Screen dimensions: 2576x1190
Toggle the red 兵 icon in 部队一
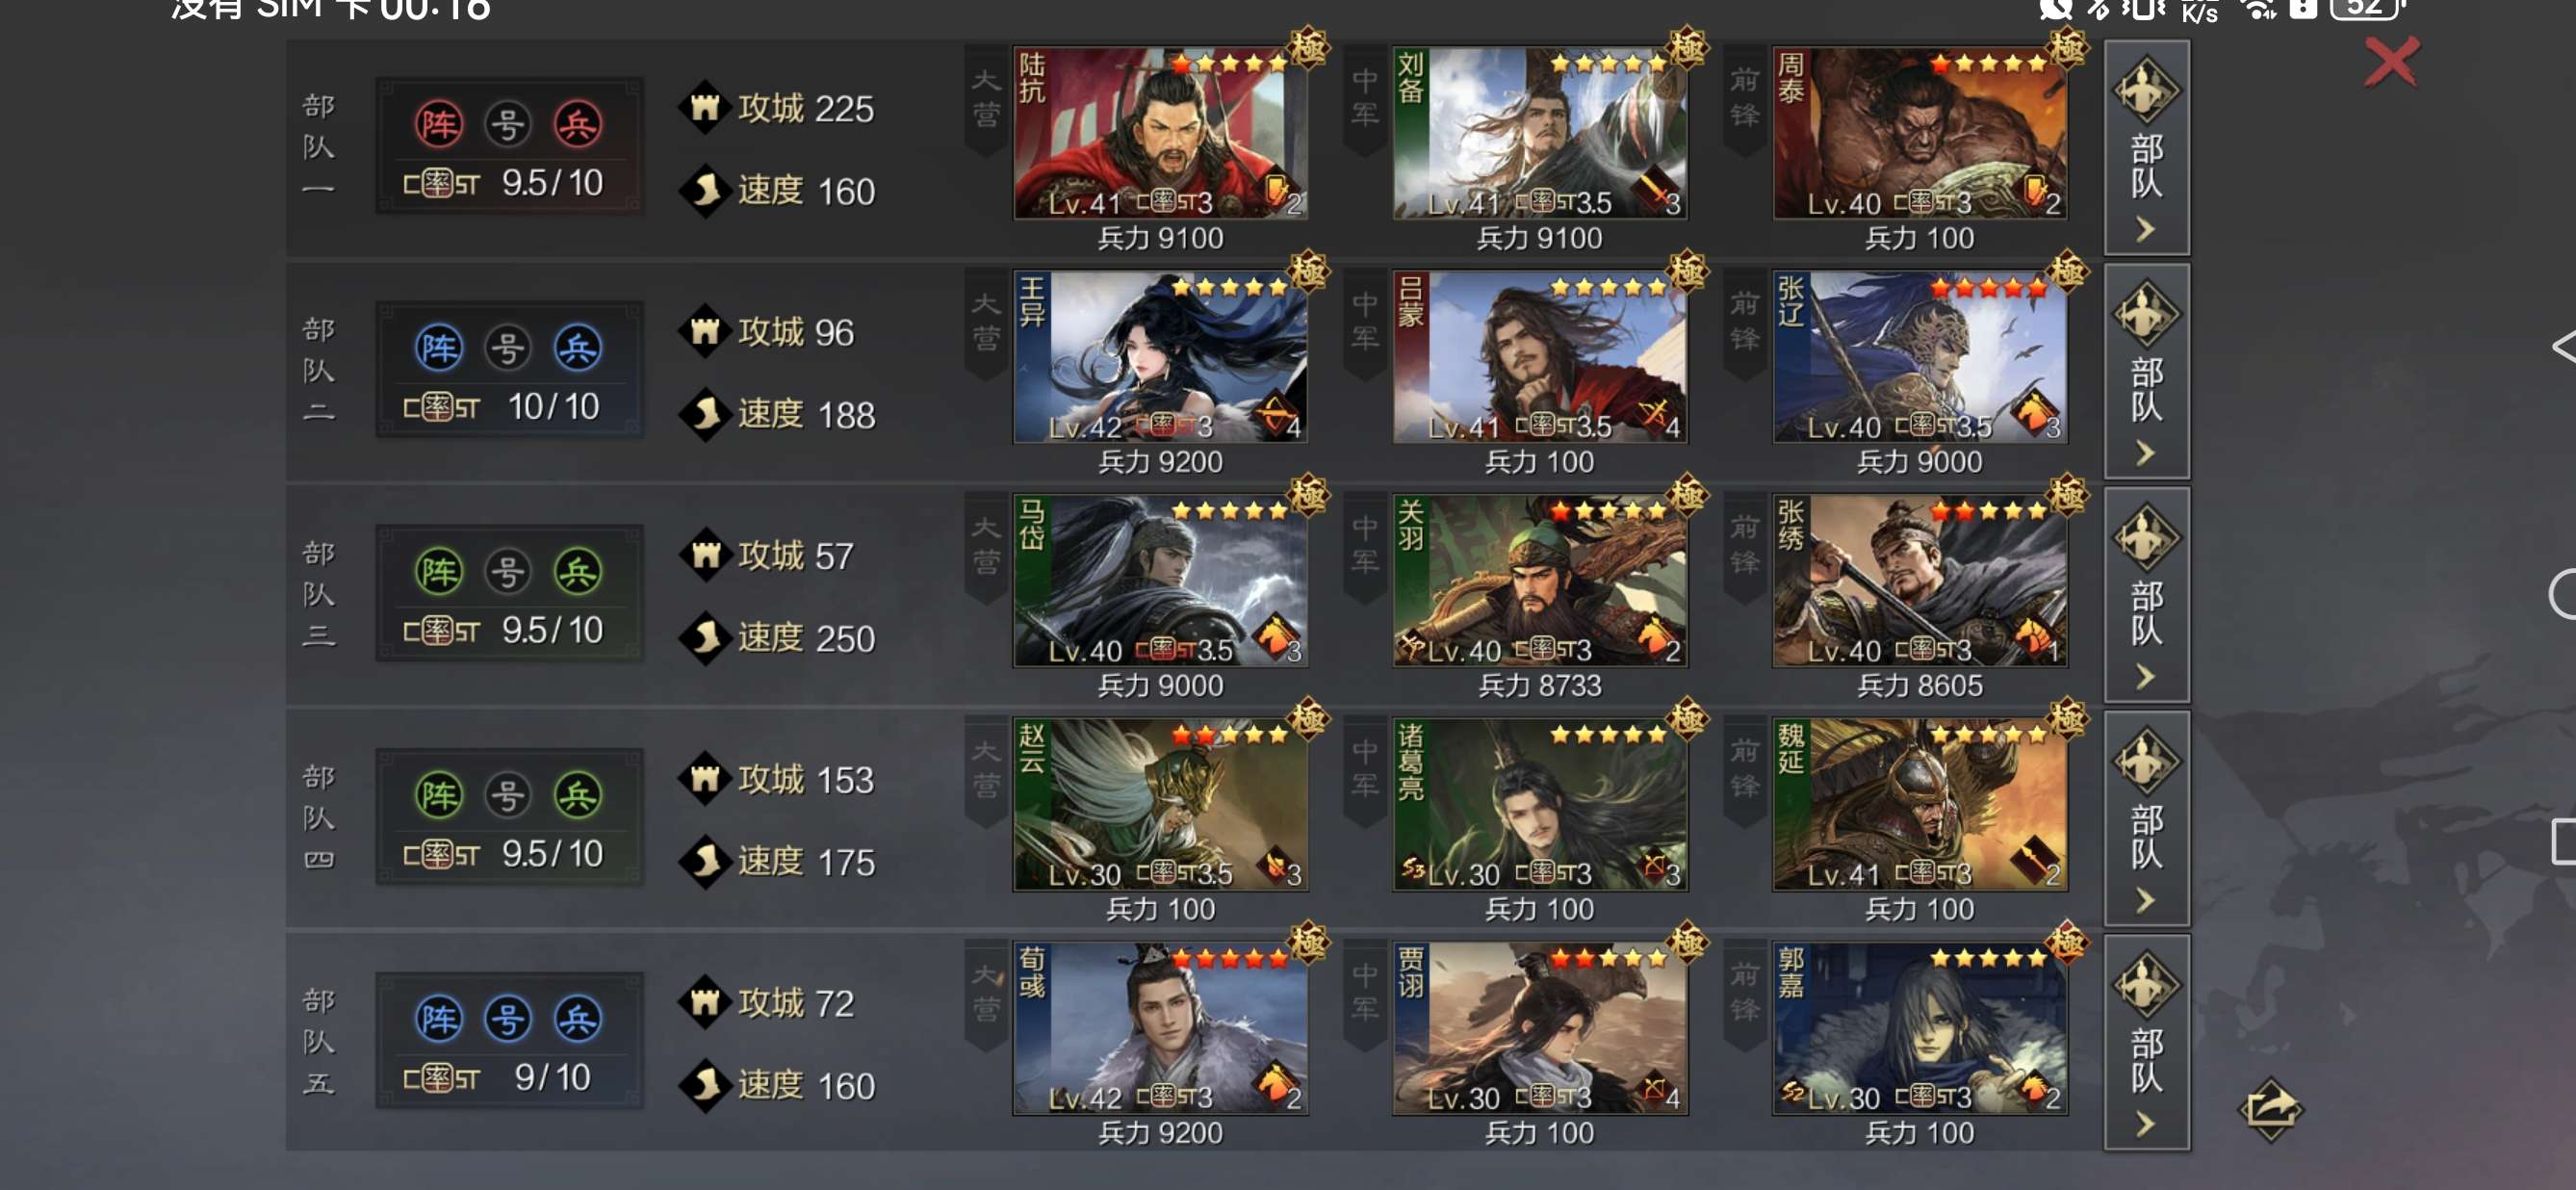tap(579, 124)
